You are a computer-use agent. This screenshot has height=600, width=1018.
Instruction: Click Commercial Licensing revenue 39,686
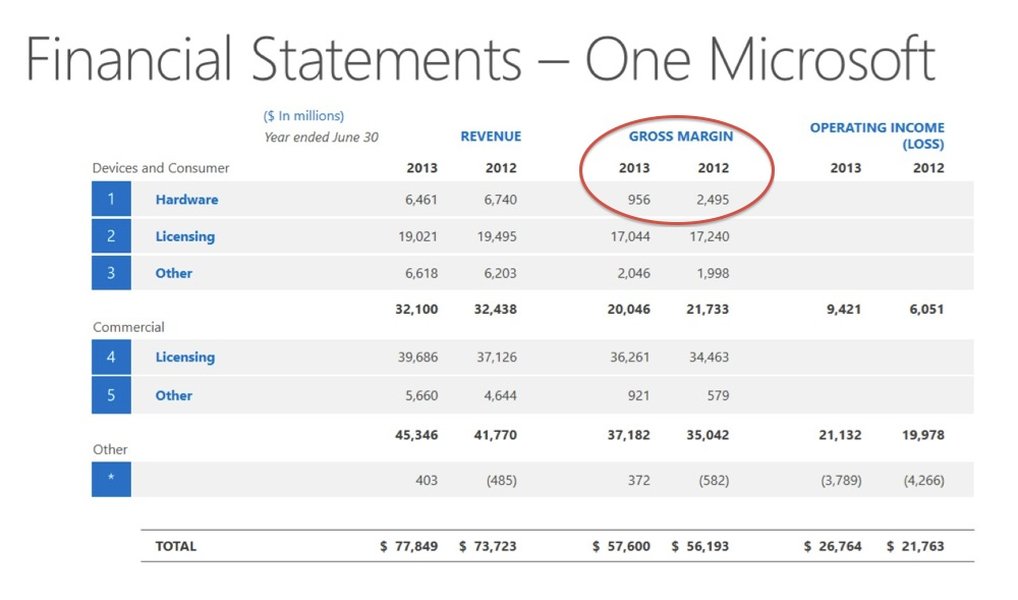point(417,357)
